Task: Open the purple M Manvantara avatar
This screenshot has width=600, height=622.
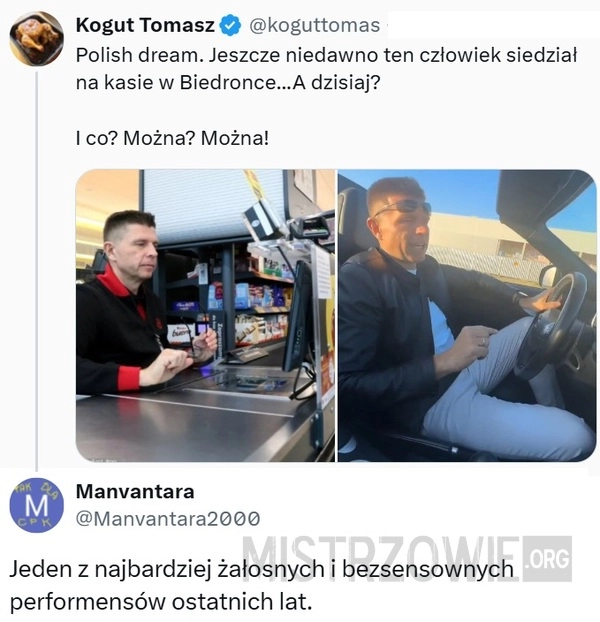Action: [36, 505]
